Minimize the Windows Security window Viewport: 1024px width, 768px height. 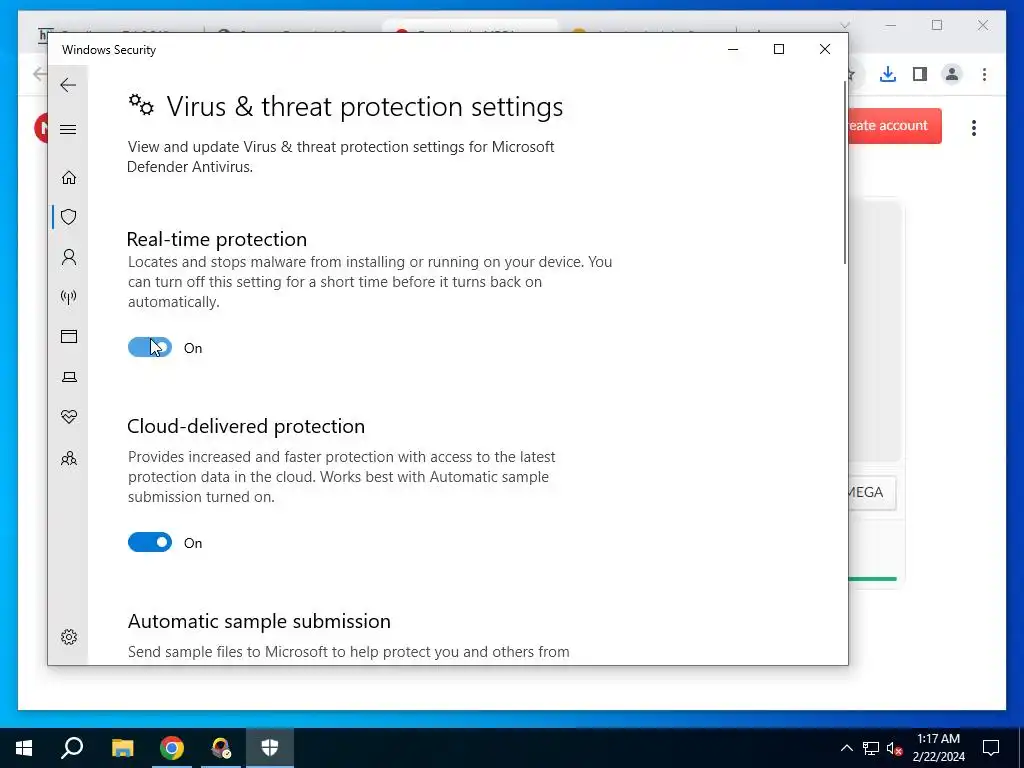click(x=733, y=49)
